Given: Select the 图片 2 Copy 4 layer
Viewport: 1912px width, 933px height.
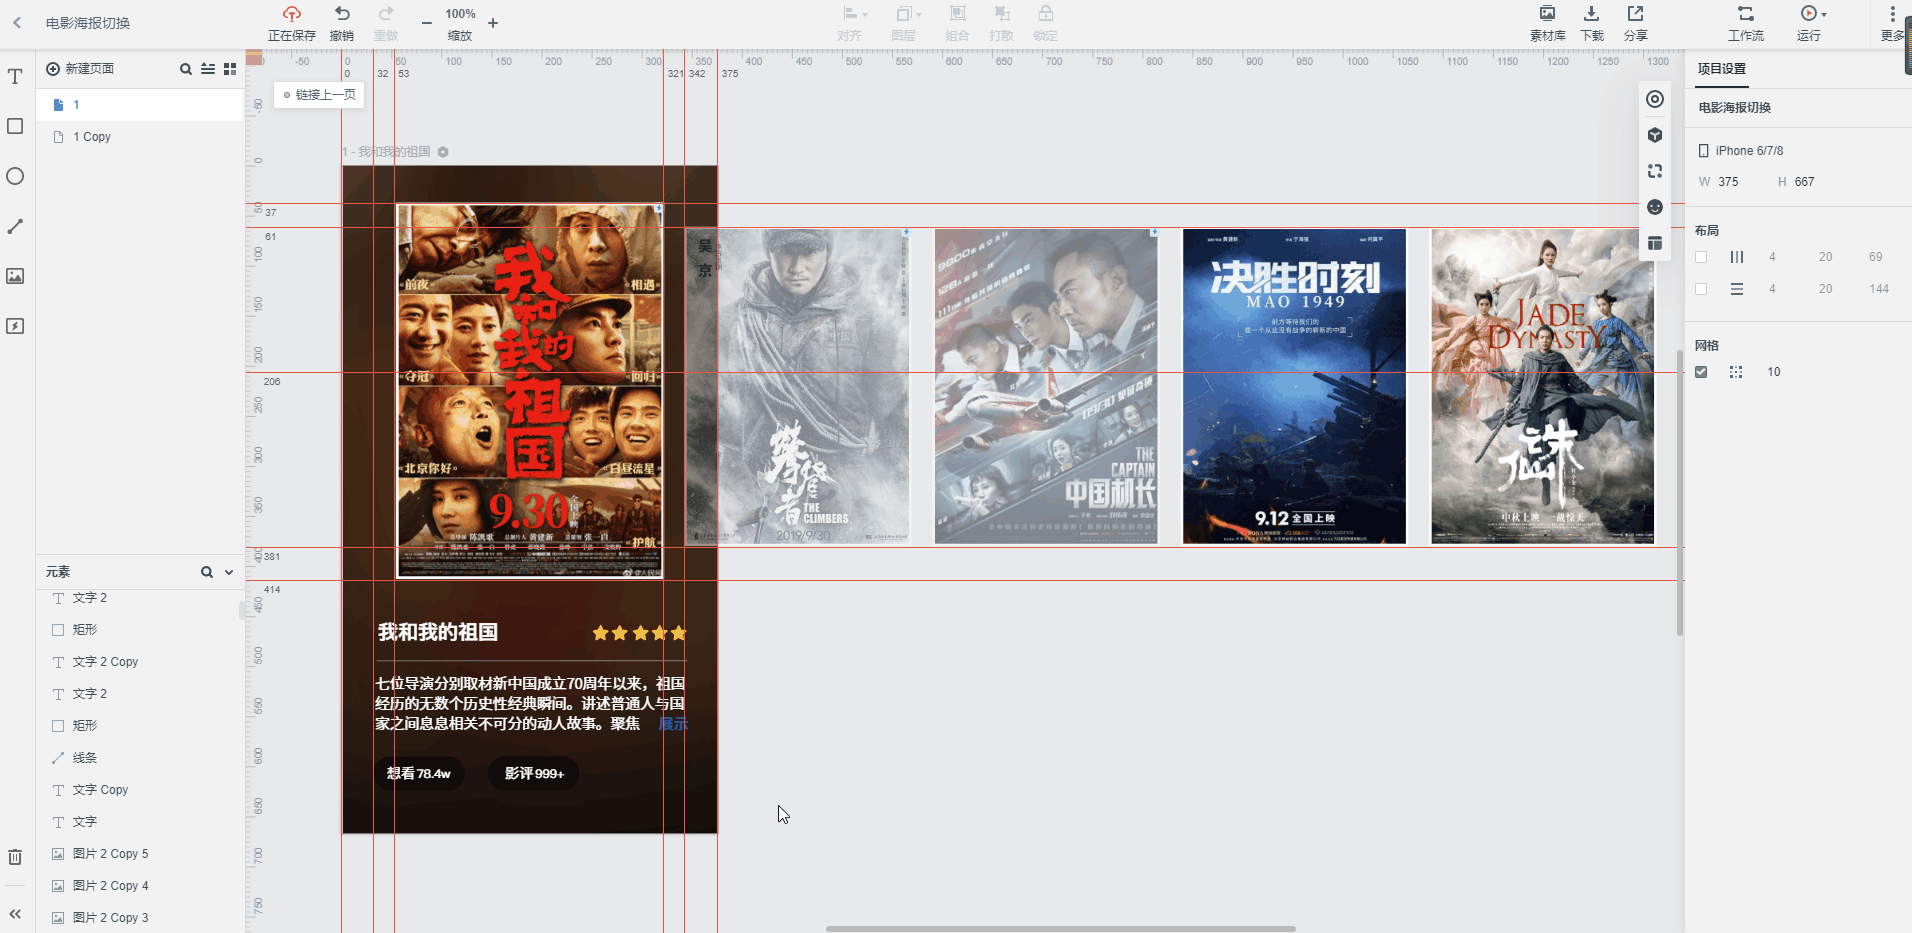Looking at the screenshot, I should [x=140, y=886].
